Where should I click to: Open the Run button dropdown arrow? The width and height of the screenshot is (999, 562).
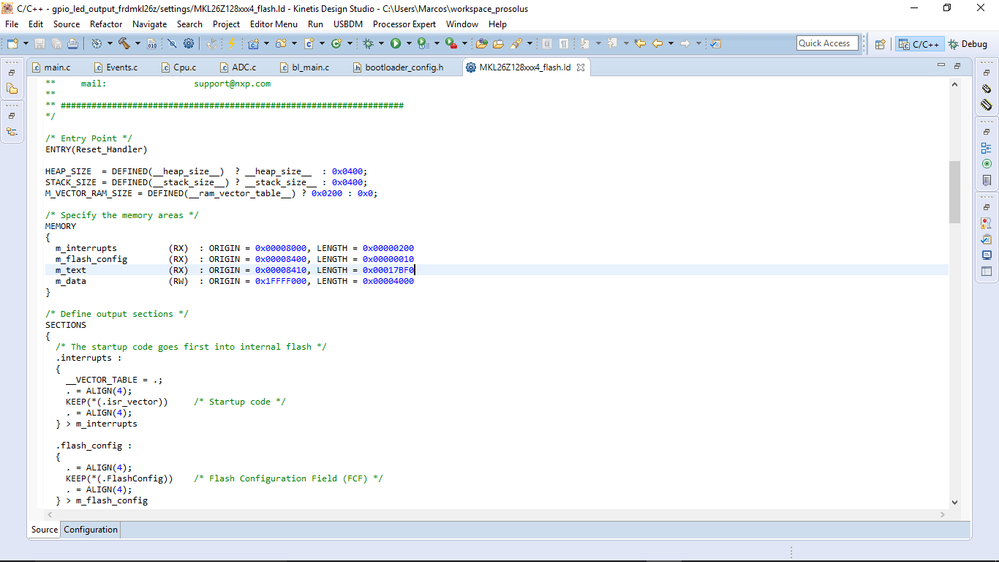coord(408,43)
